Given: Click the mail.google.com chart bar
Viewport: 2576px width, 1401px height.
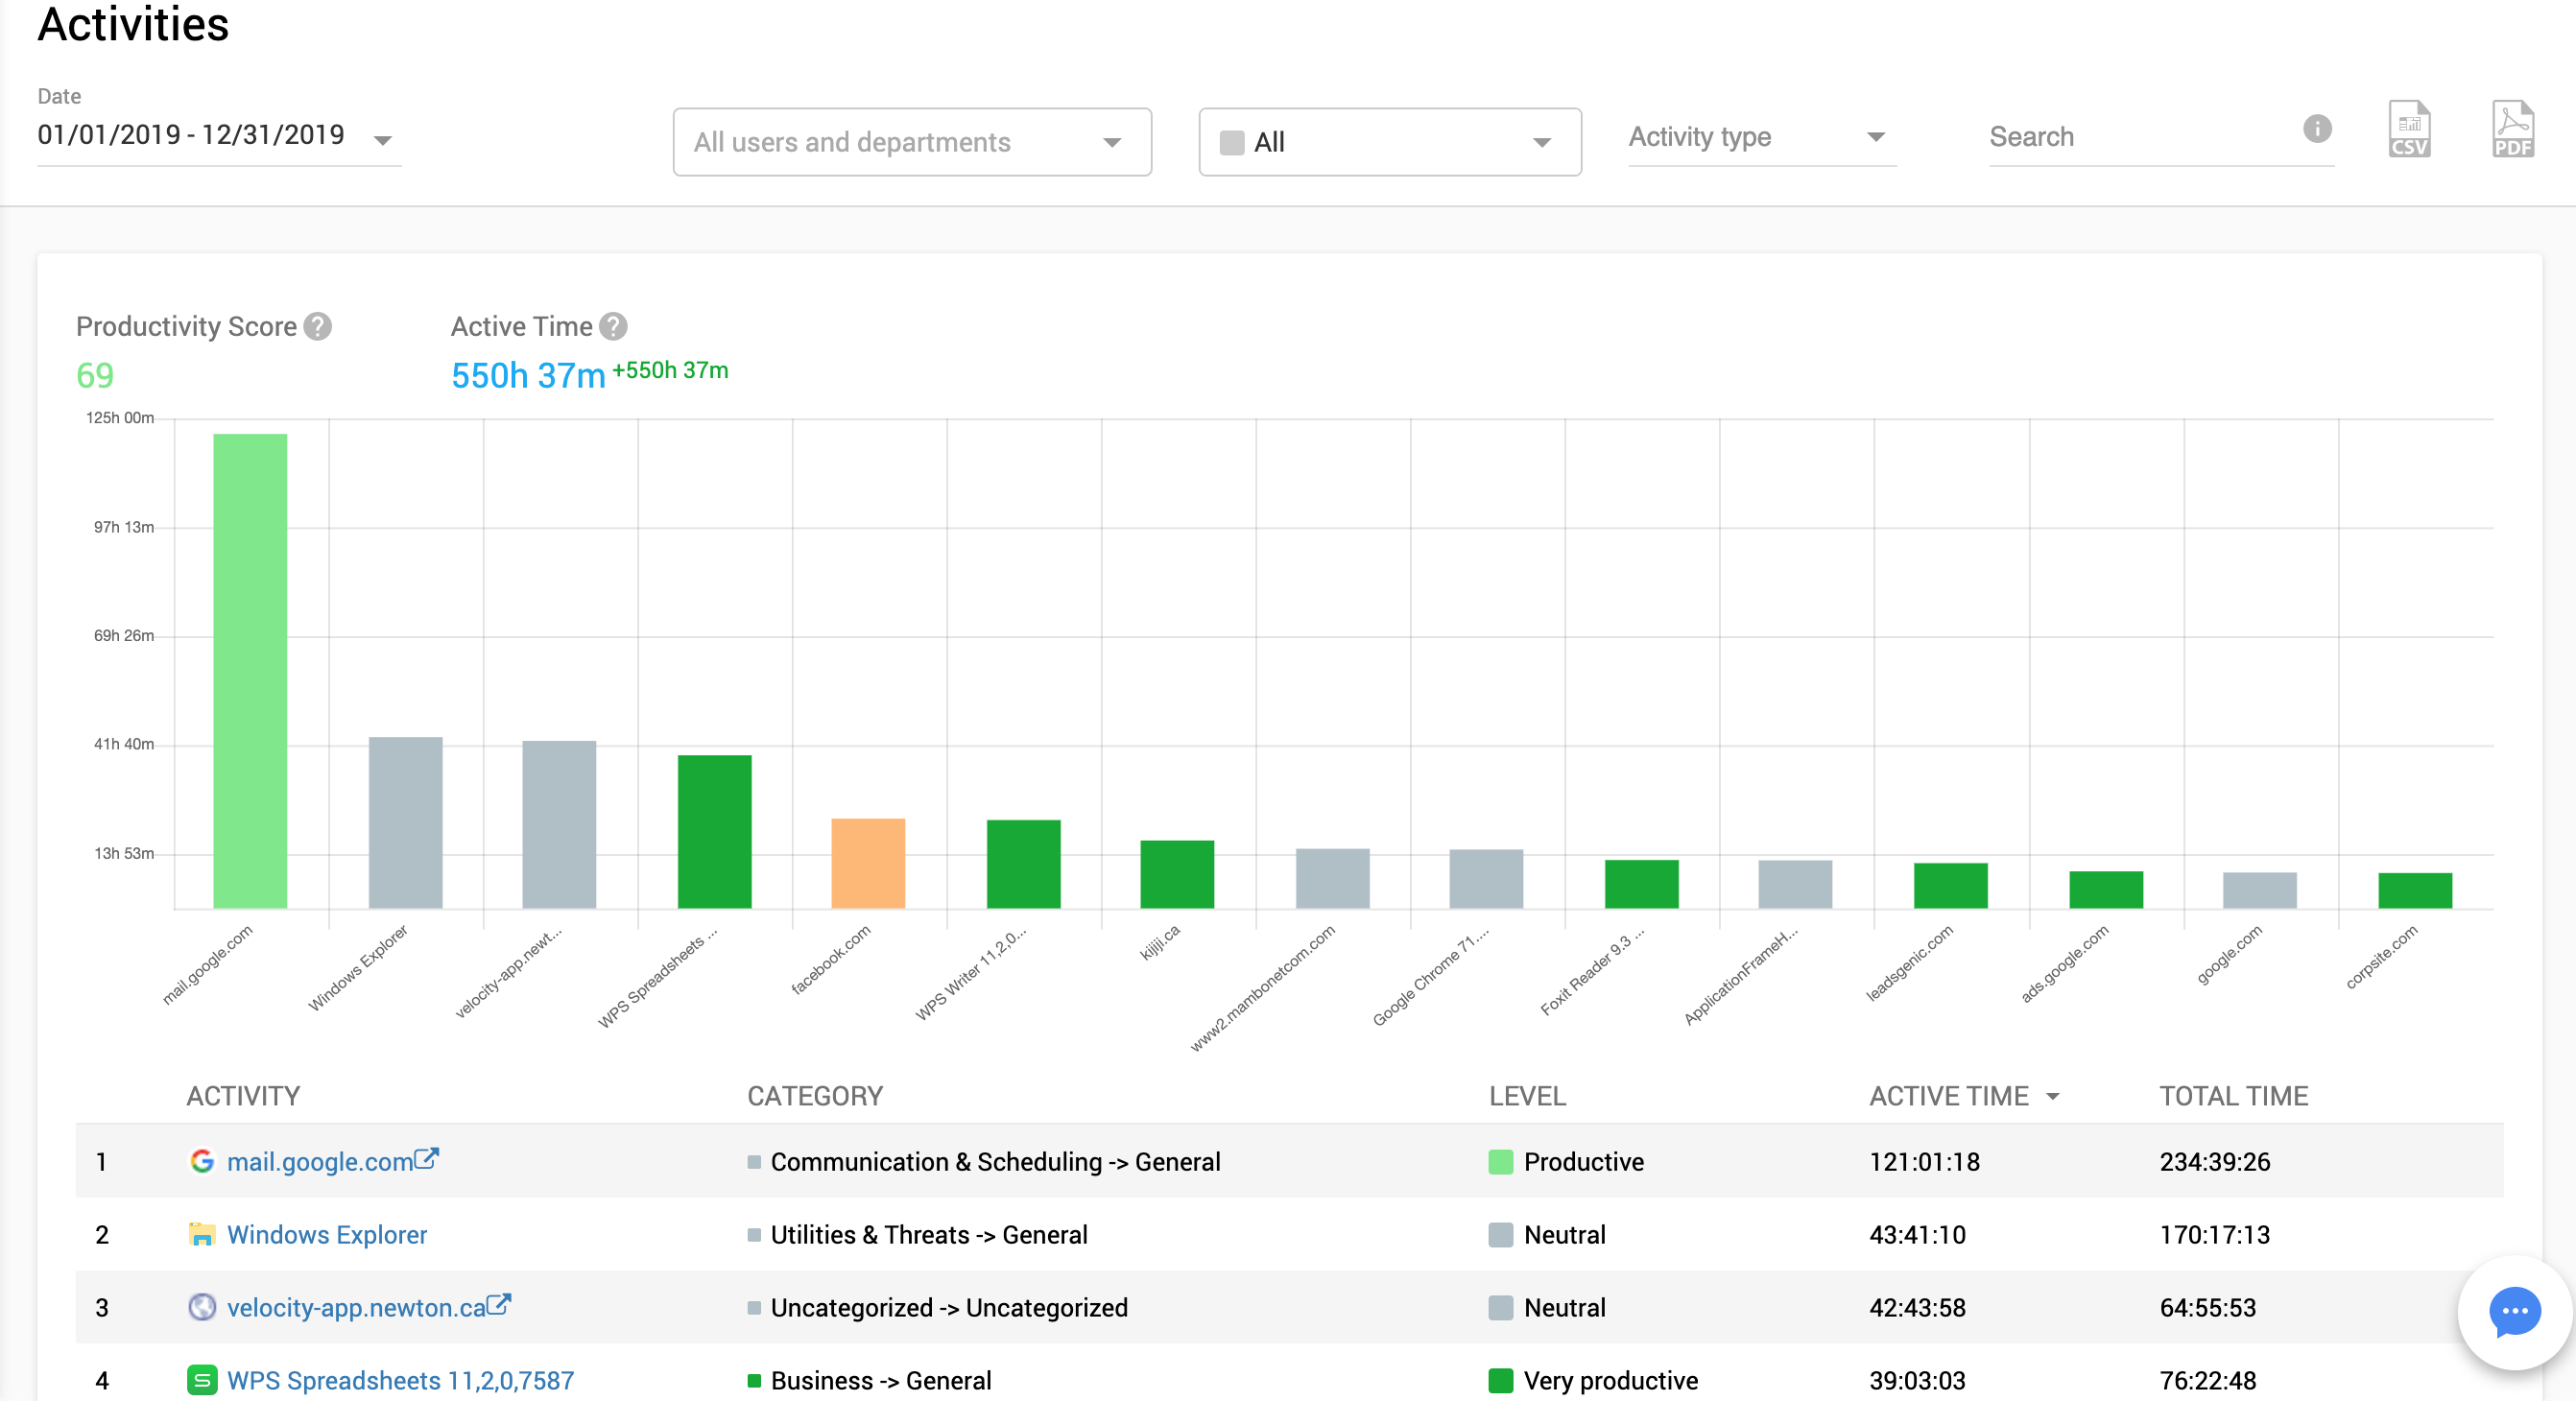Looking at the screenshot, I should 250,670.
